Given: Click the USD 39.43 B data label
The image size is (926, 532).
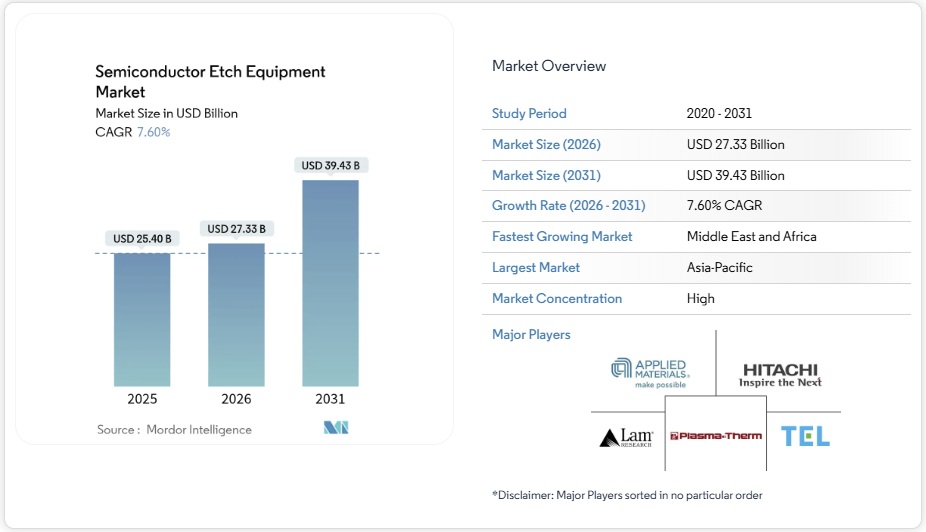Looking at the screenshot, I should [x=330, y=165].
